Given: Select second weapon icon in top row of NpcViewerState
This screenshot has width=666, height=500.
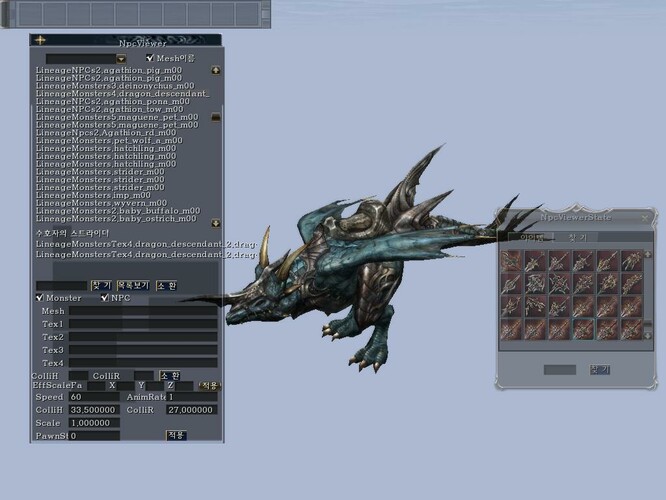Looking at the screenshot, I should click(x=535, y=260).
